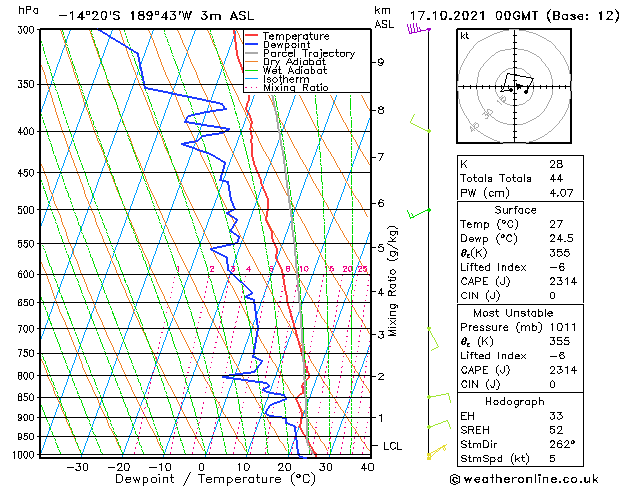629x486 pixels.
Task: Click the km ASL axis header
Action: (x=384, y=17)
